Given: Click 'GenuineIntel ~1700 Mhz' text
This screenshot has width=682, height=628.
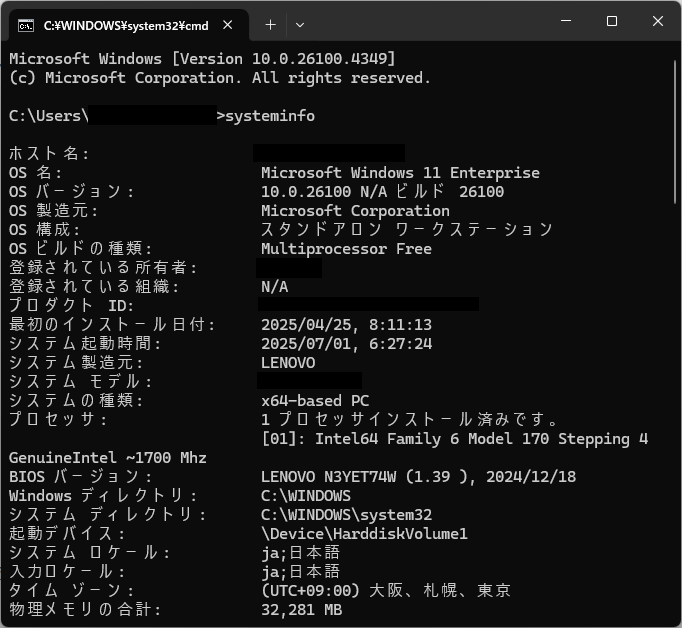Looking at the screenshot, I should point(108,458).
